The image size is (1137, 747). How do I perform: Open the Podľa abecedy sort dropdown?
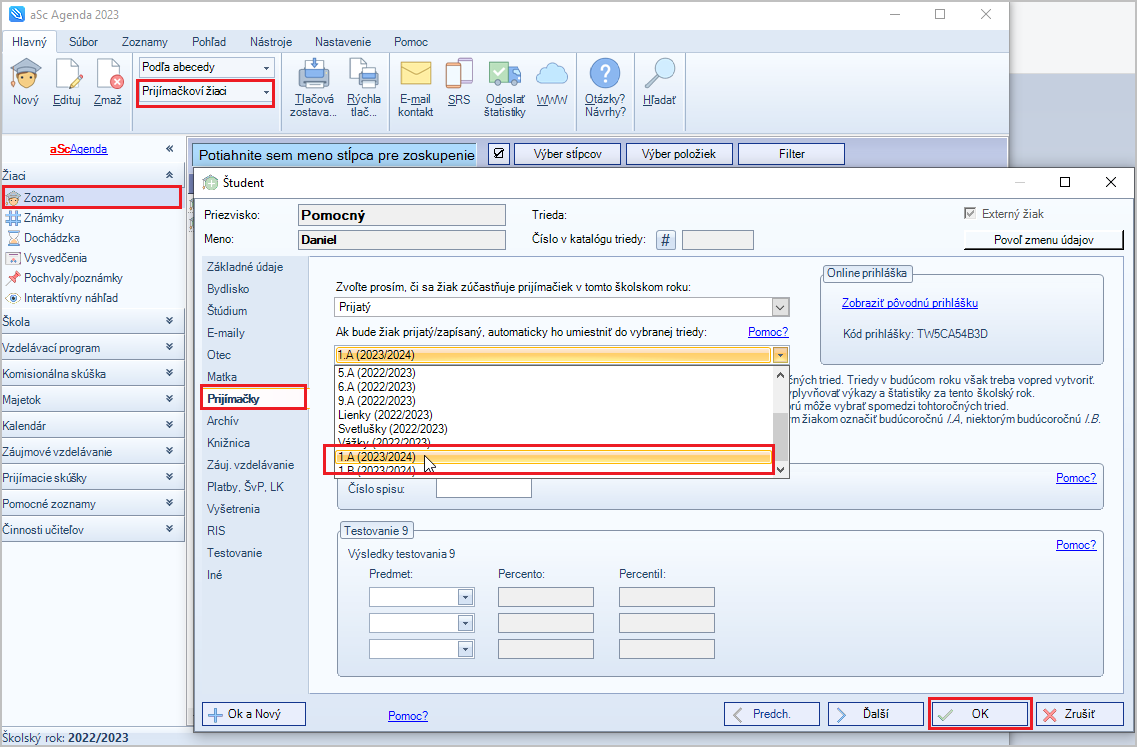click(207, 67)
